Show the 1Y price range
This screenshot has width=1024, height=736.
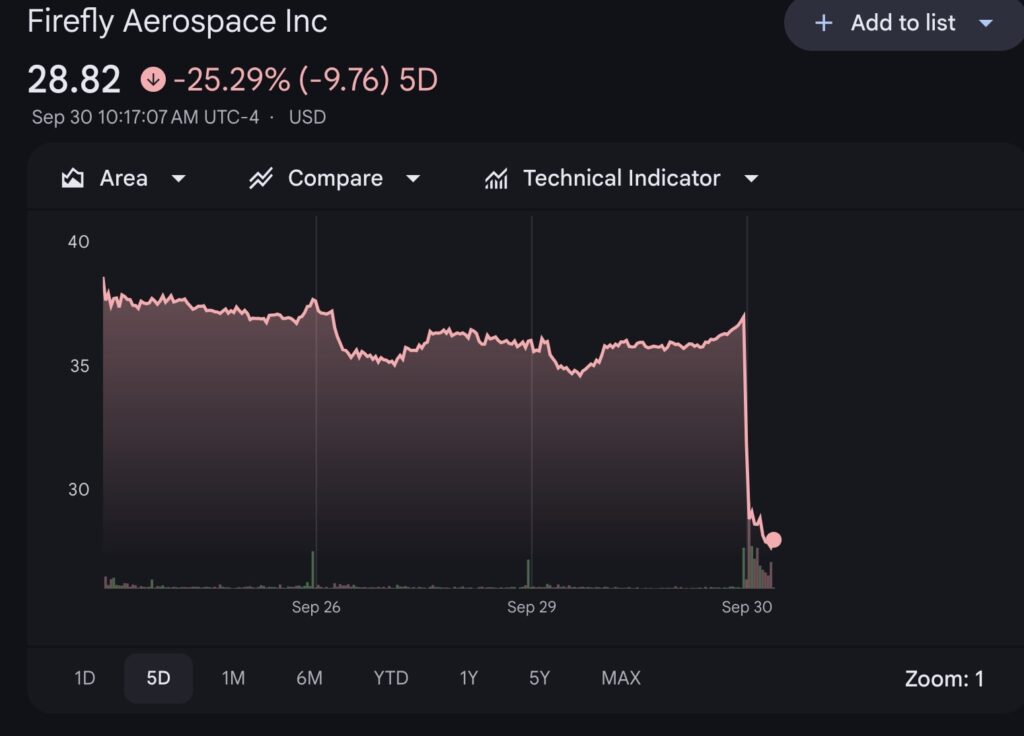[468, 678]
